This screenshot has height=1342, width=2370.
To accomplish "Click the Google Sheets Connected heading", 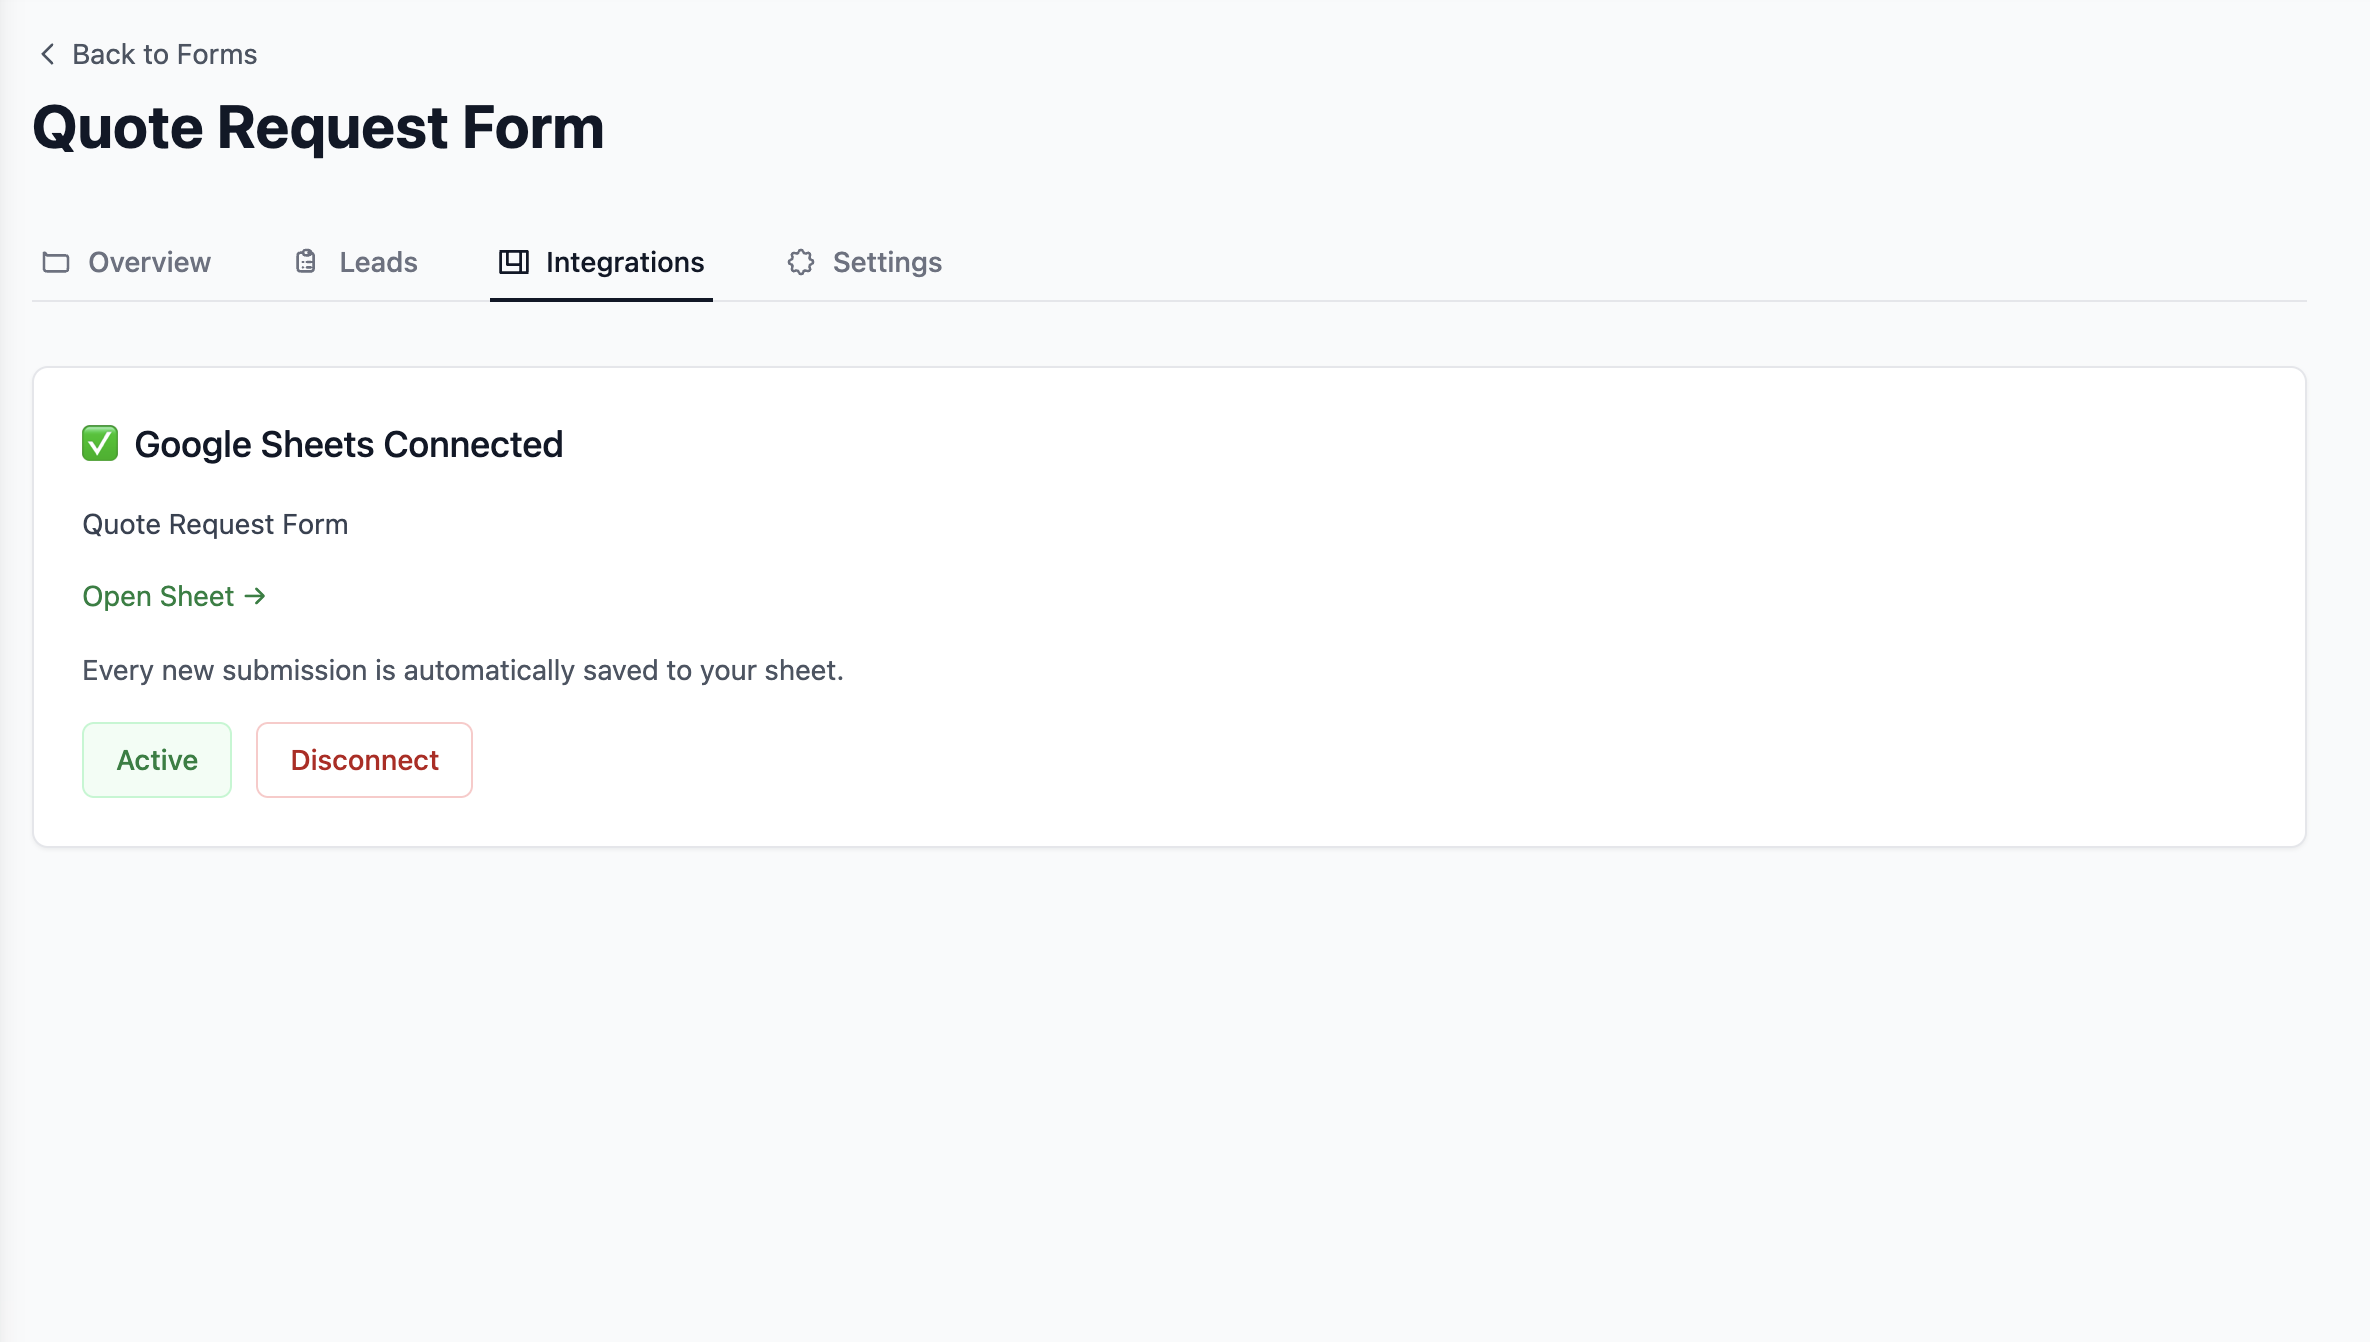I will pyautogui.click(x=349, y=444).
